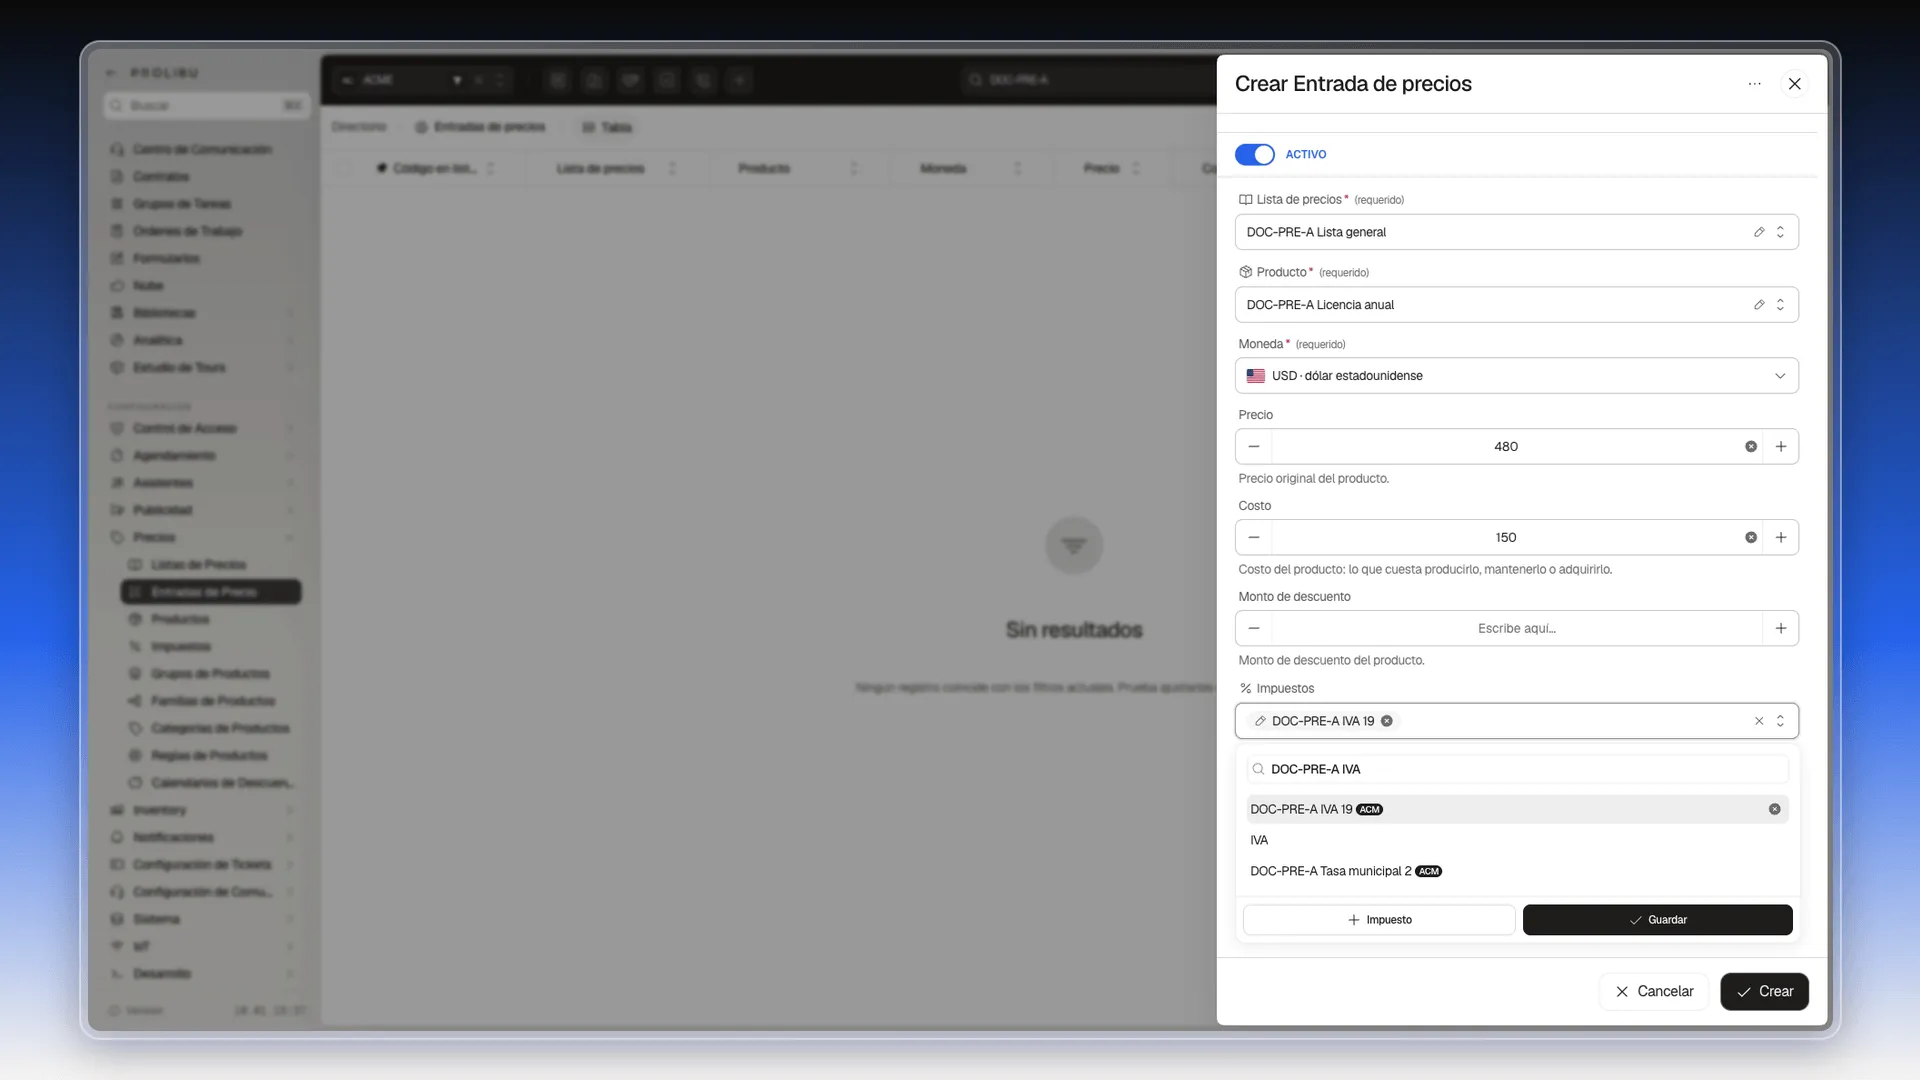Select DOC-PRE-A Tasa municipal 2 option
Screen dimensions: 1920x1080
[1517, 871]
